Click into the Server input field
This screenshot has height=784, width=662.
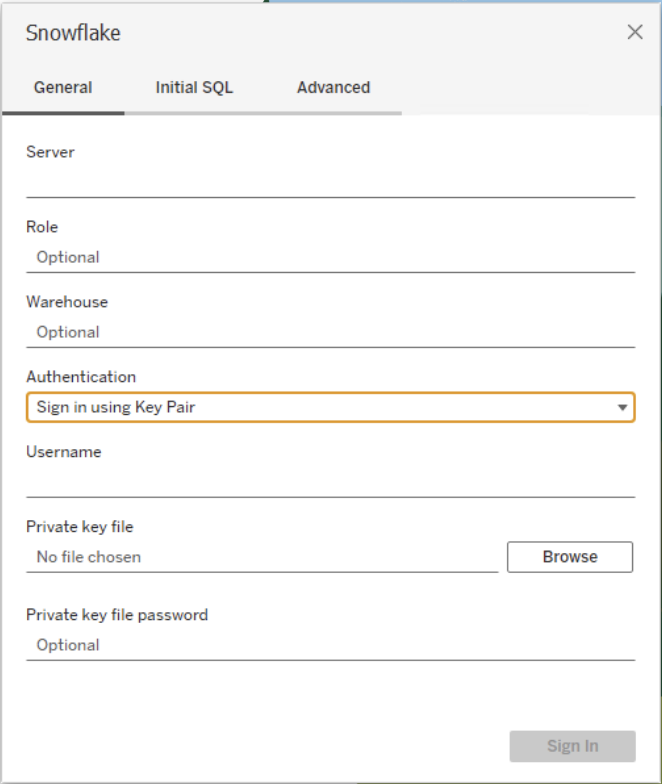330,182
